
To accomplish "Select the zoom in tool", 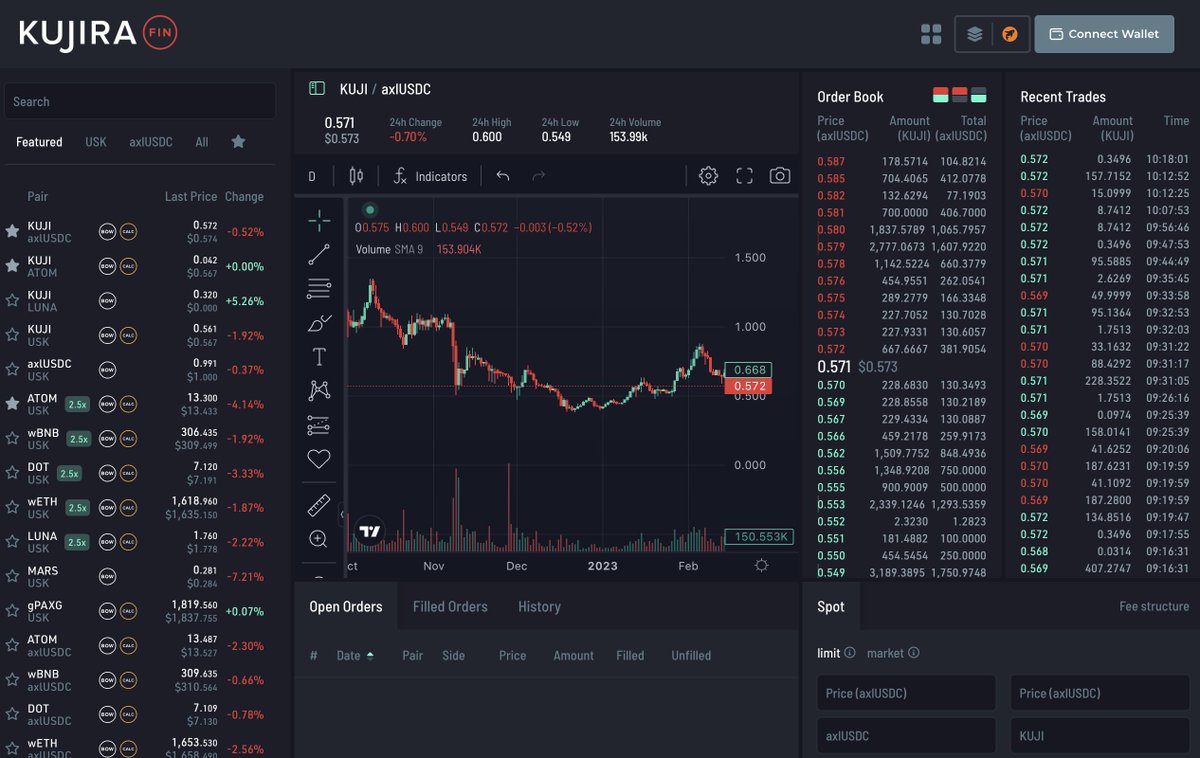I will click(x=319, y=539).
